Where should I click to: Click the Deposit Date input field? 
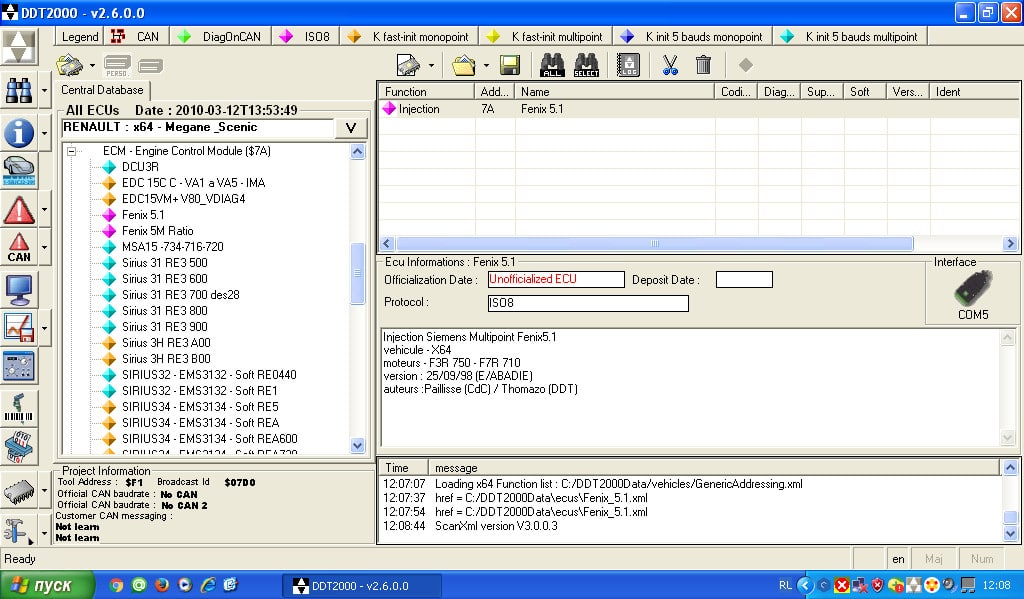pos(744,280)
